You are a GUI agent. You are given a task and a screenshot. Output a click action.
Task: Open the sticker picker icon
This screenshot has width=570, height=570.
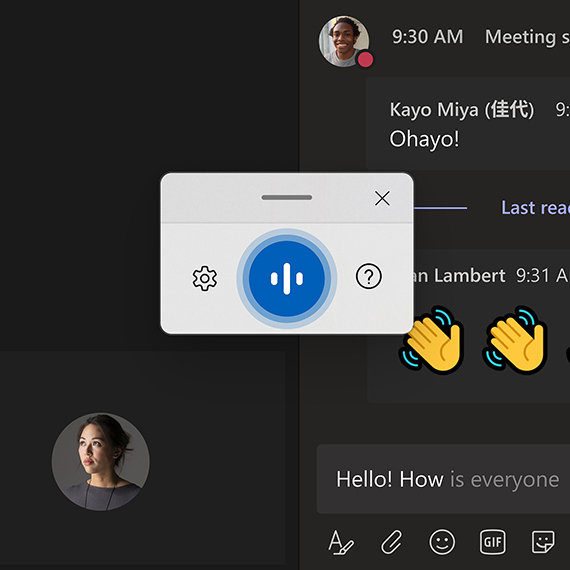tap(543, 542)
